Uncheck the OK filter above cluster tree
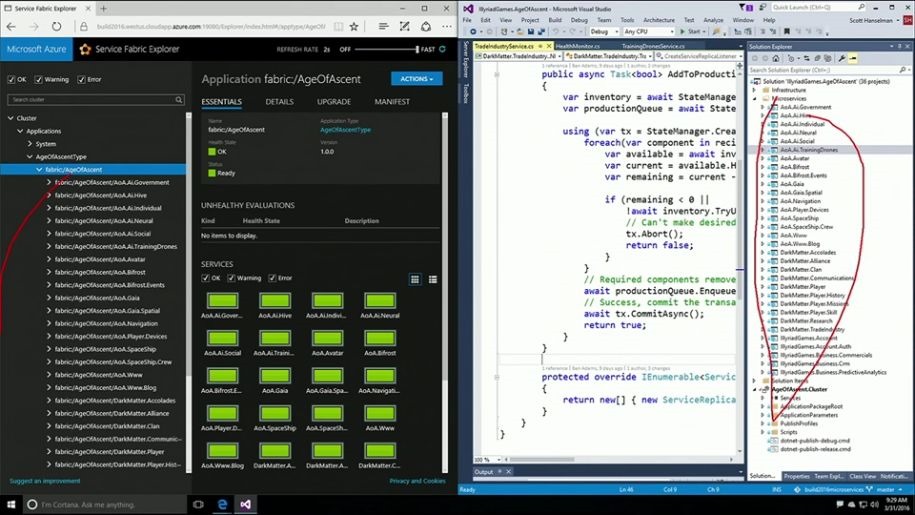This screenshot has width=915, height=515. [11, 80]
